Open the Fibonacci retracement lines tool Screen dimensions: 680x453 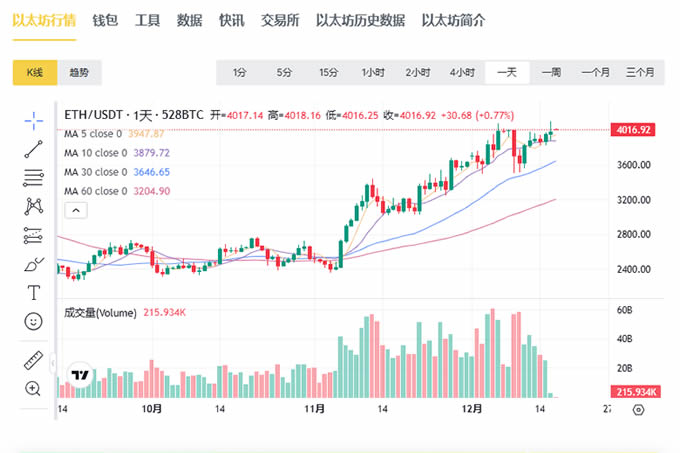tap(34, 178)
